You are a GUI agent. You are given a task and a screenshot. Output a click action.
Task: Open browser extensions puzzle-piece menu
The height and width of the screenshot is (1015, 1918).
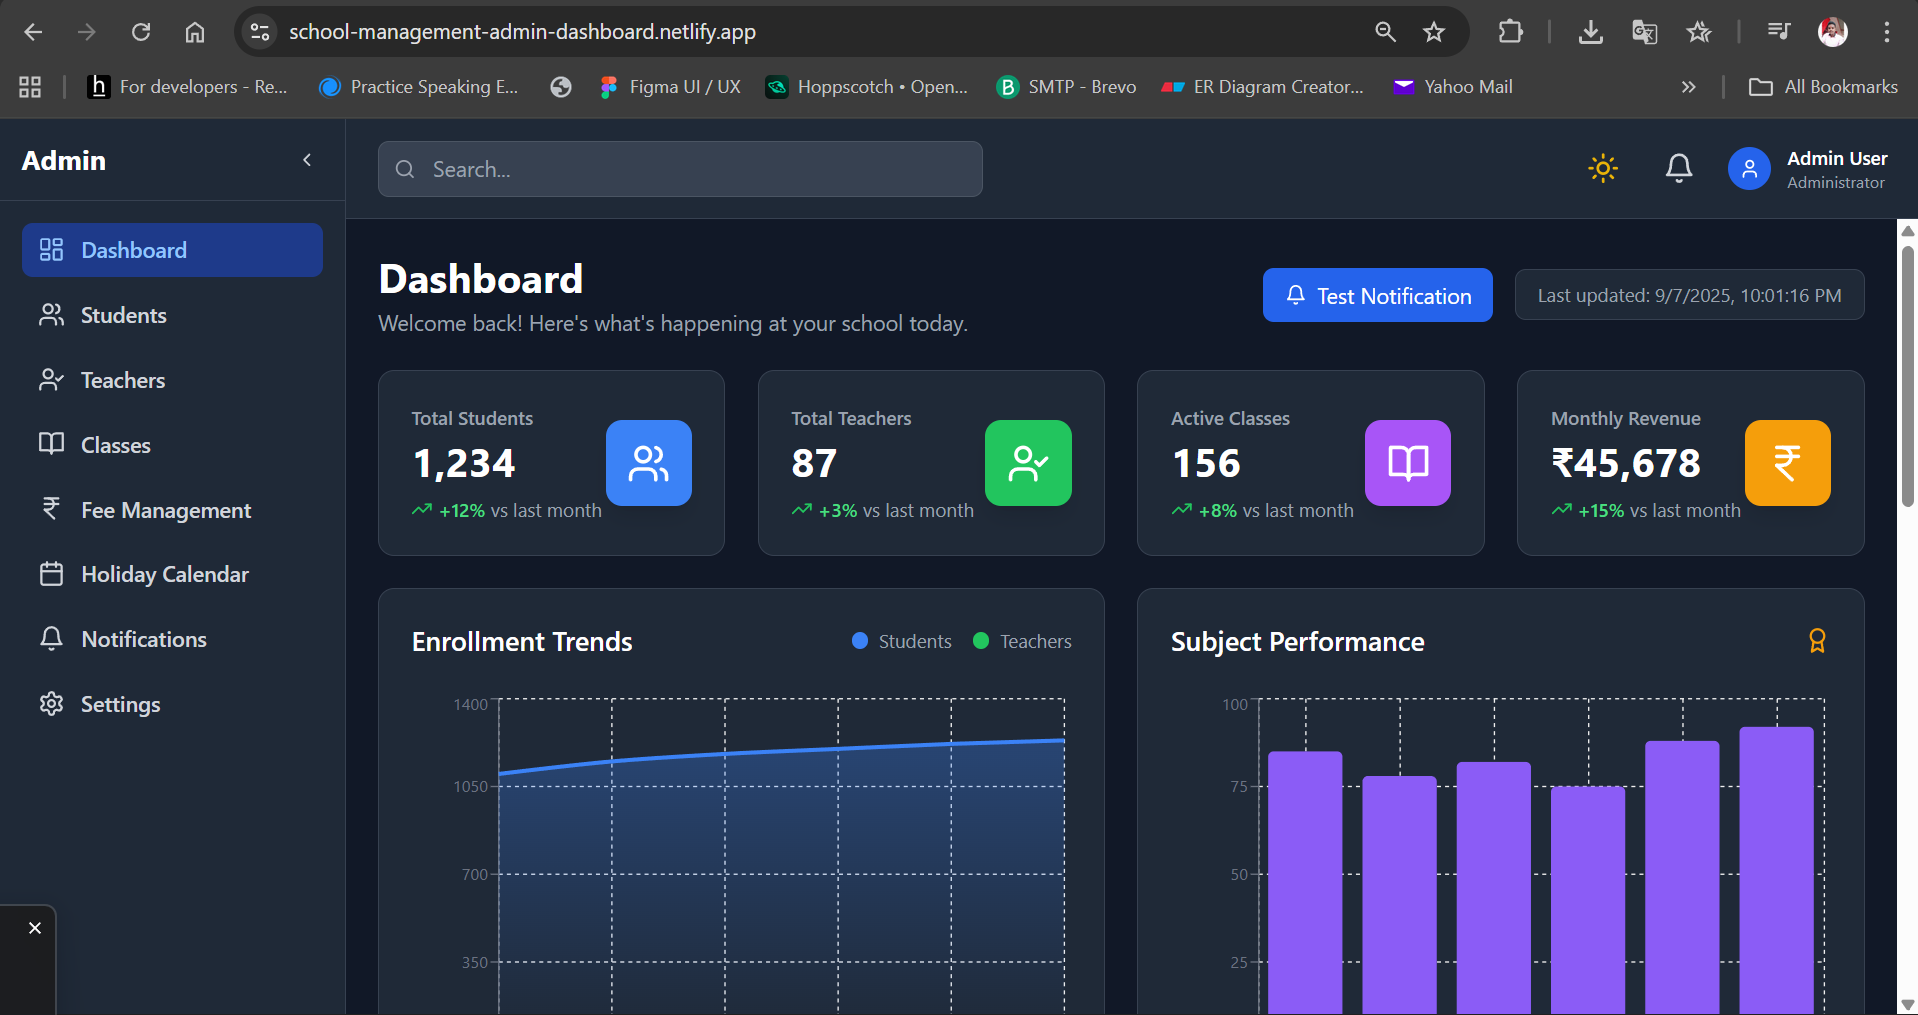(1510, 31)
